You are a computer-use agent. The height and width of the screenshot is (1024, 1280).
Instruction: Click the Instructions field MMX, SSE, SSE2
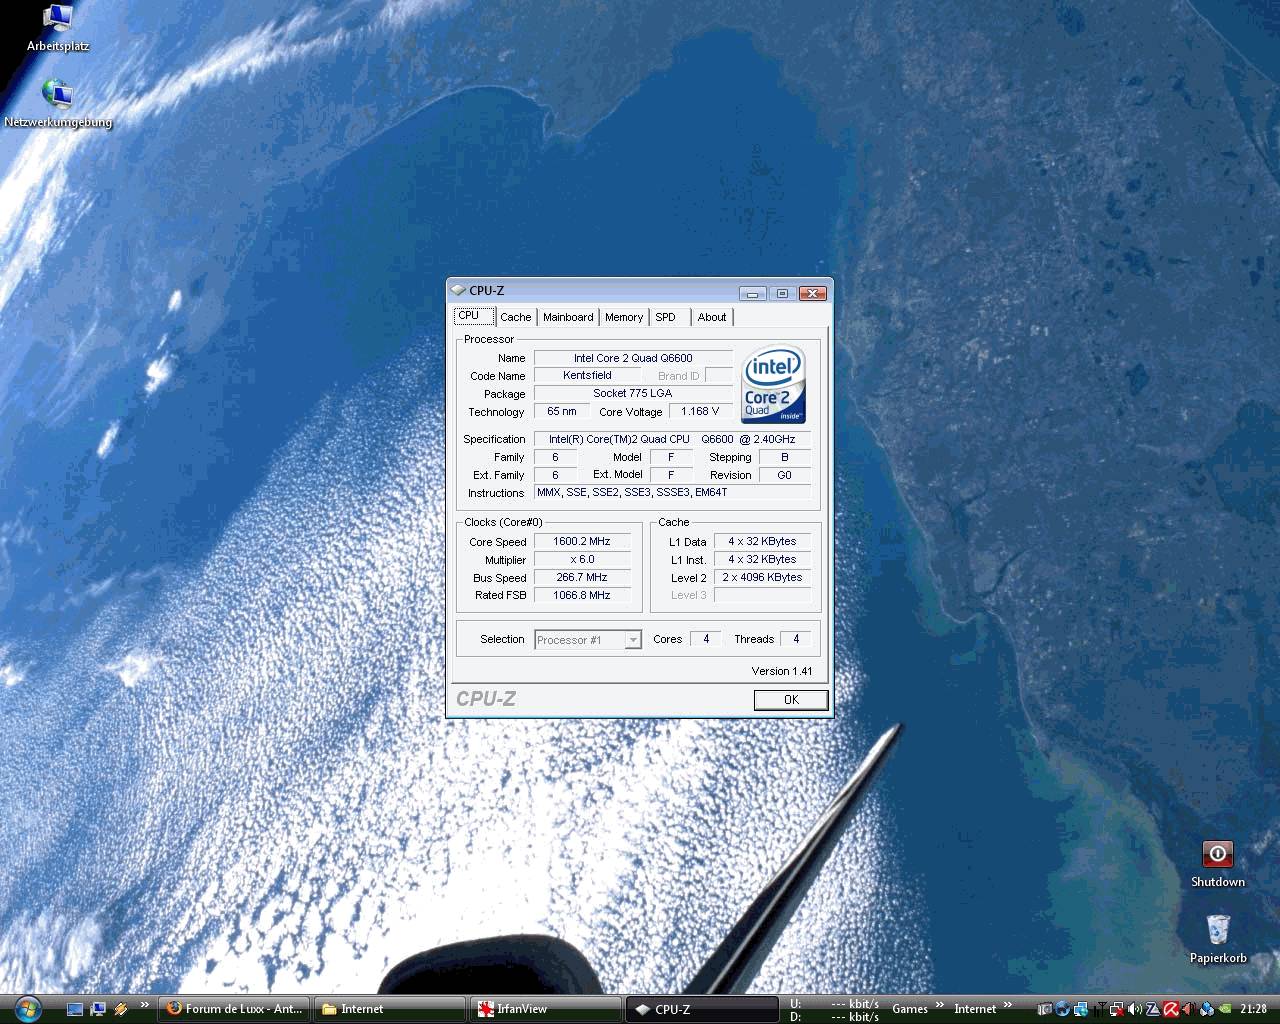point(672,493)
